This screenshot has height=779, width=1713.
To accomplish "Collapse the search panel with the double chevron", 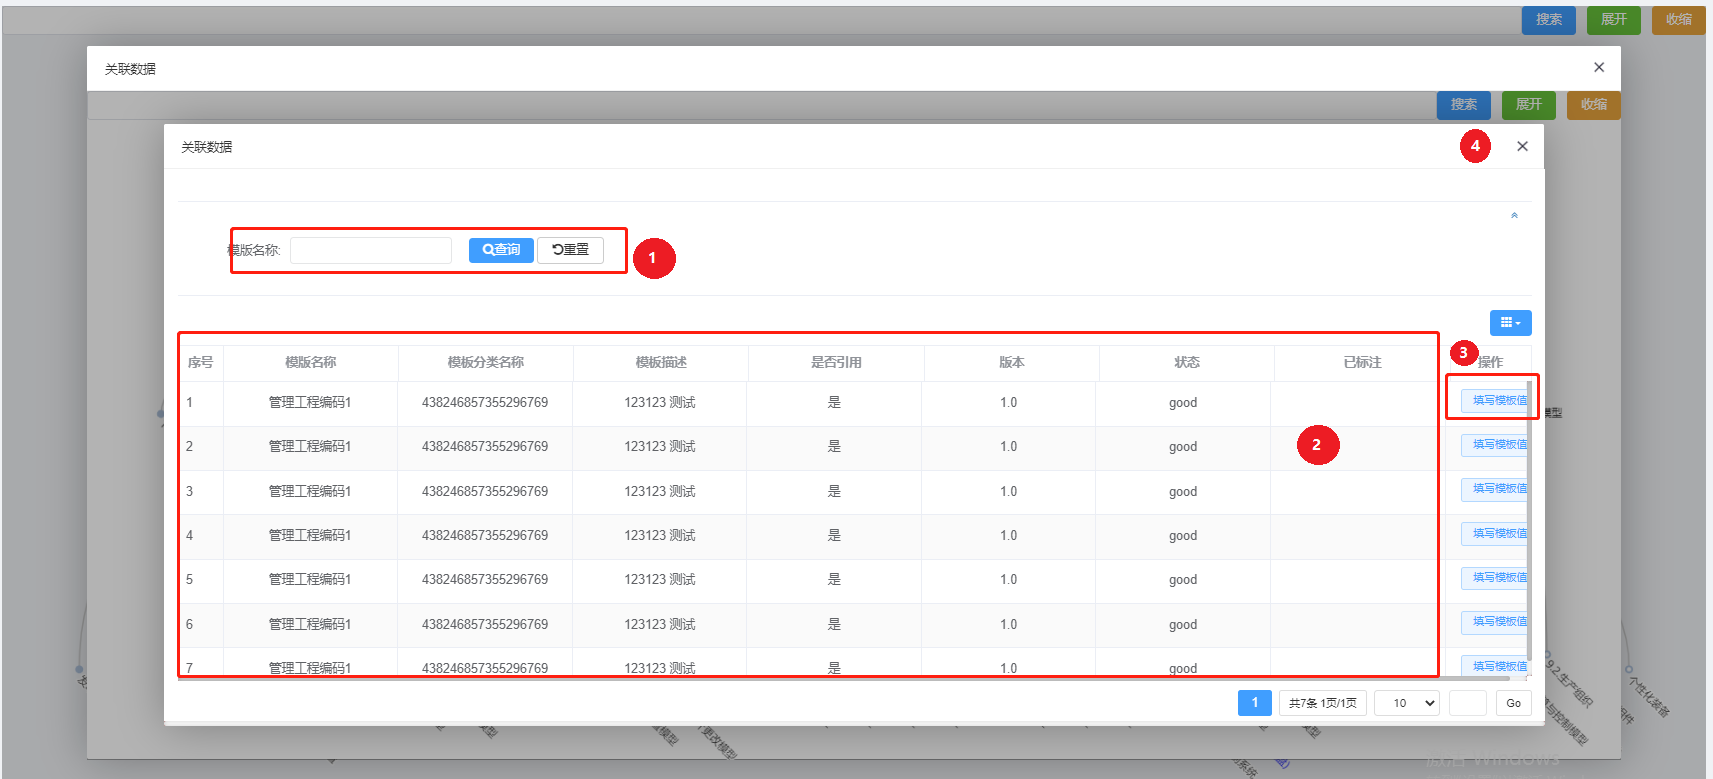I will (1514, 216).
